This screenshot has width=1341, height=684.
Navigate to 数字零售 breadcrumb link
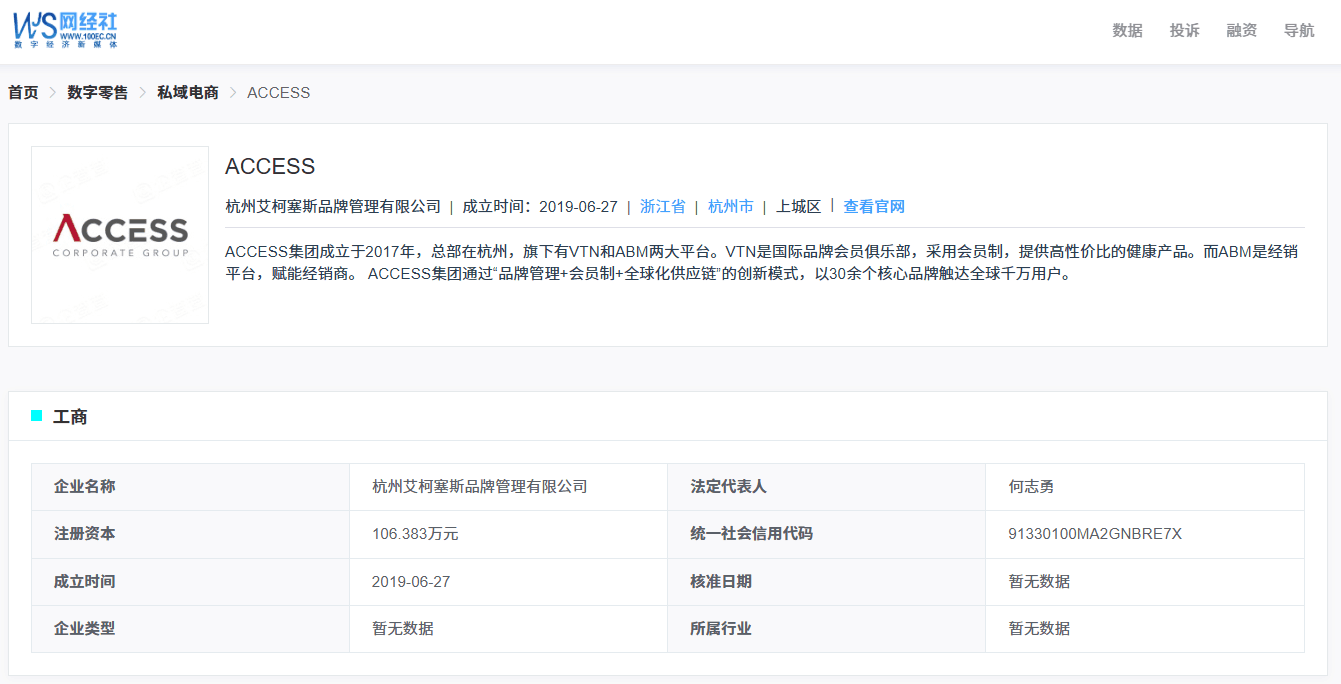[98, 93]
